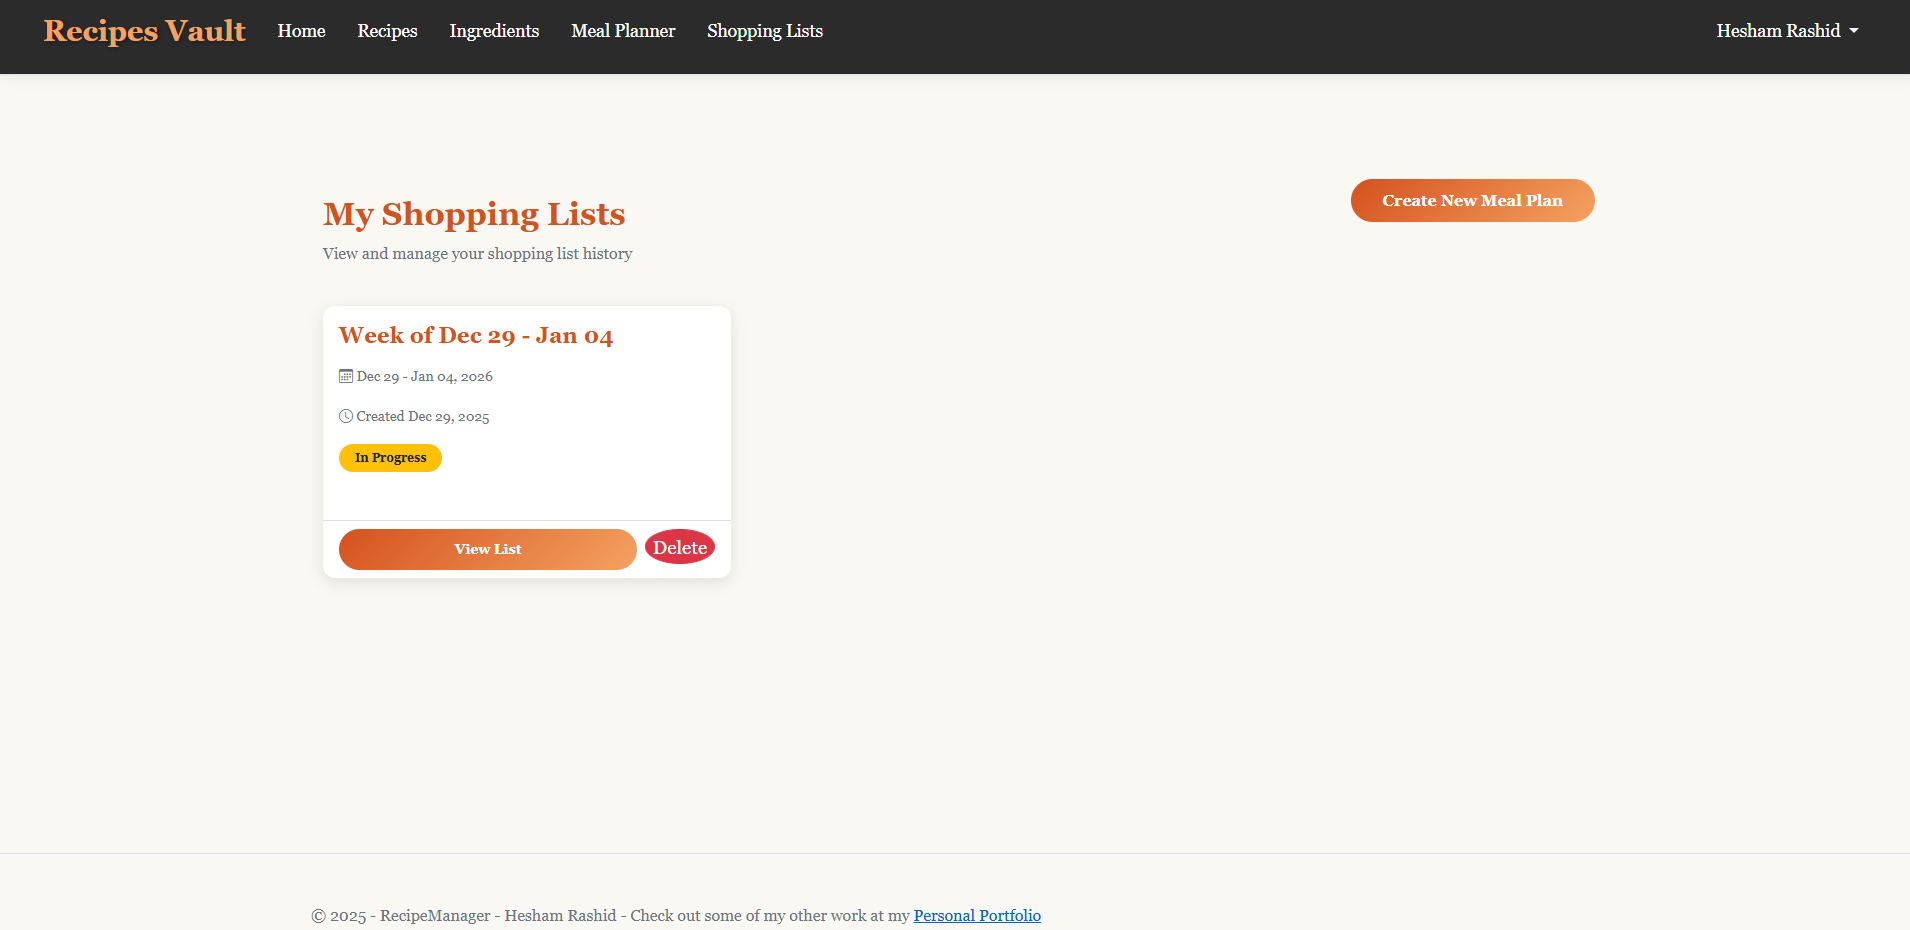Click the Recipes Vault logo
Screen dimensions: 1910x930
pyautogui.click(x=144, y=31)
